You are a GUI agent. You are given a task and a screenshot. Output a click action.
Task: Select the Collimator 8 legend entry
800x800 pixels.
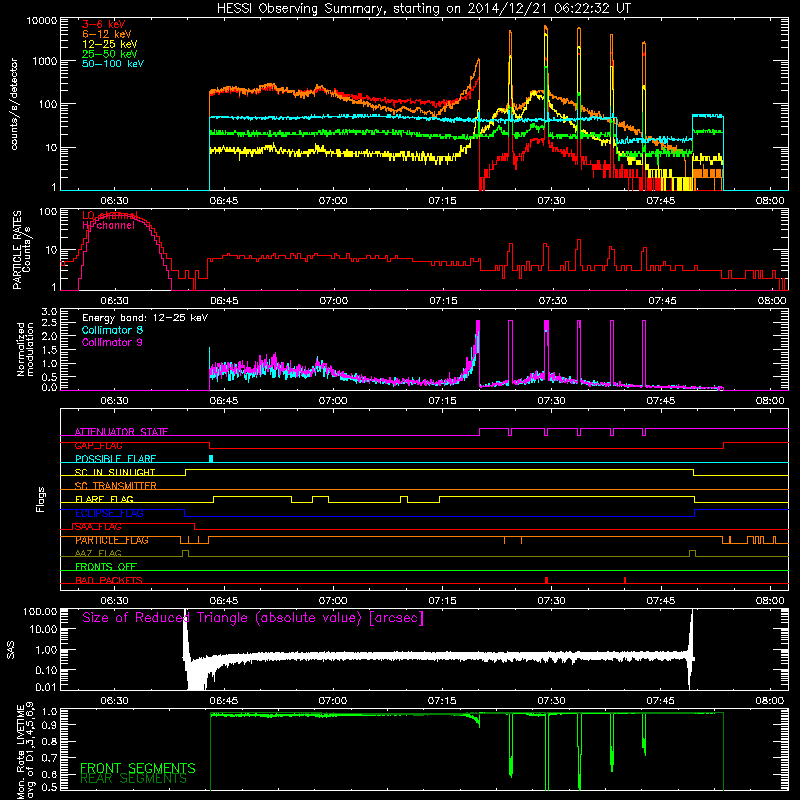click(x=112, y=330)
